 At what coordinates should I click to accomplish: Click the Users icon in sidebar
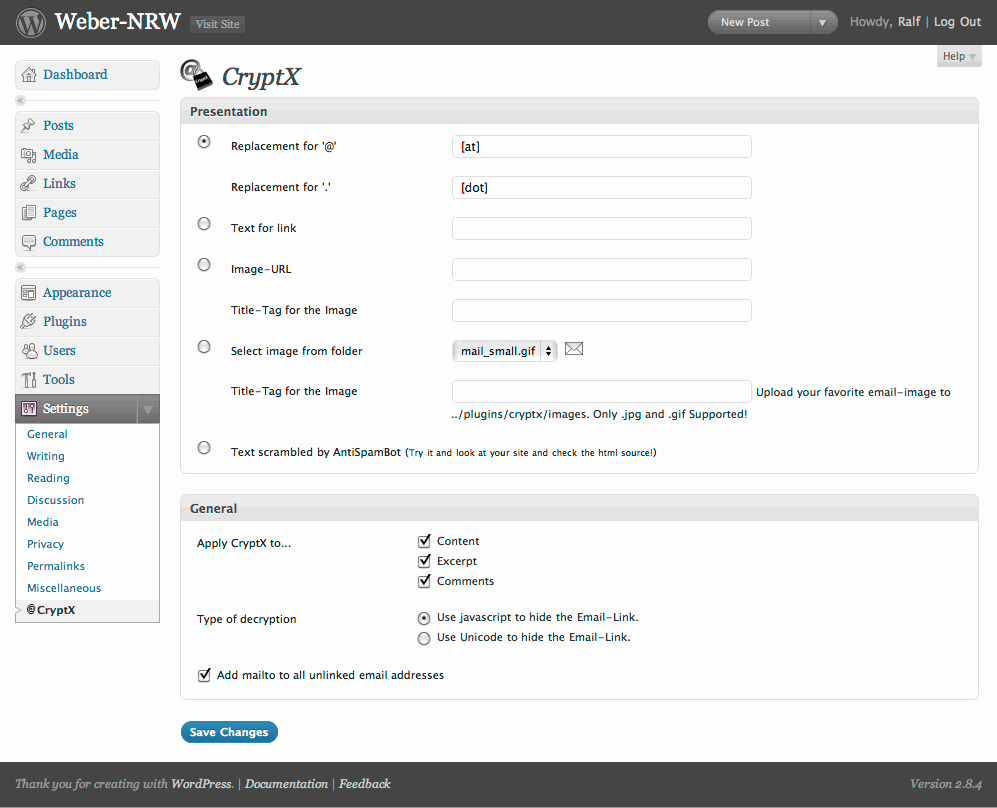tap(29, 350)
